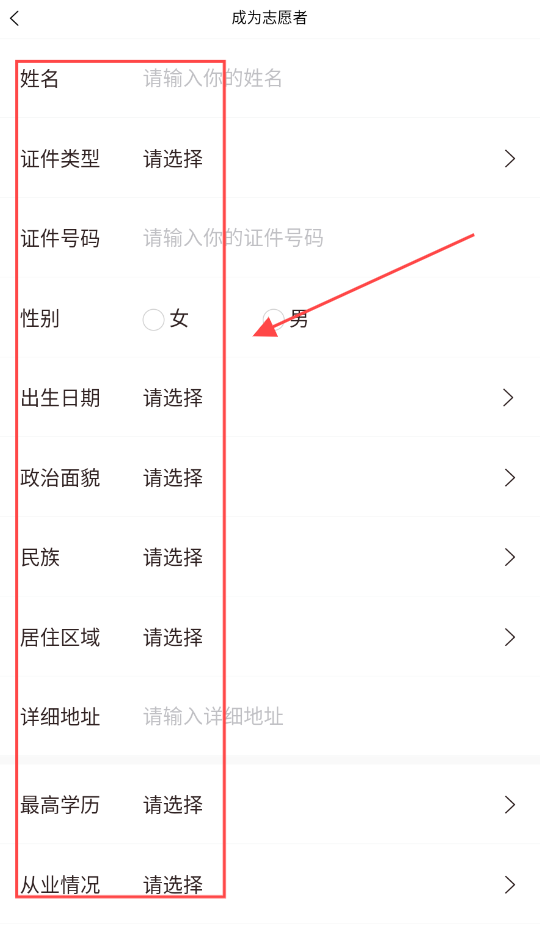Go back using the top-left arrow
Viewport: 540px width, 948px height.
click(15, 18)
